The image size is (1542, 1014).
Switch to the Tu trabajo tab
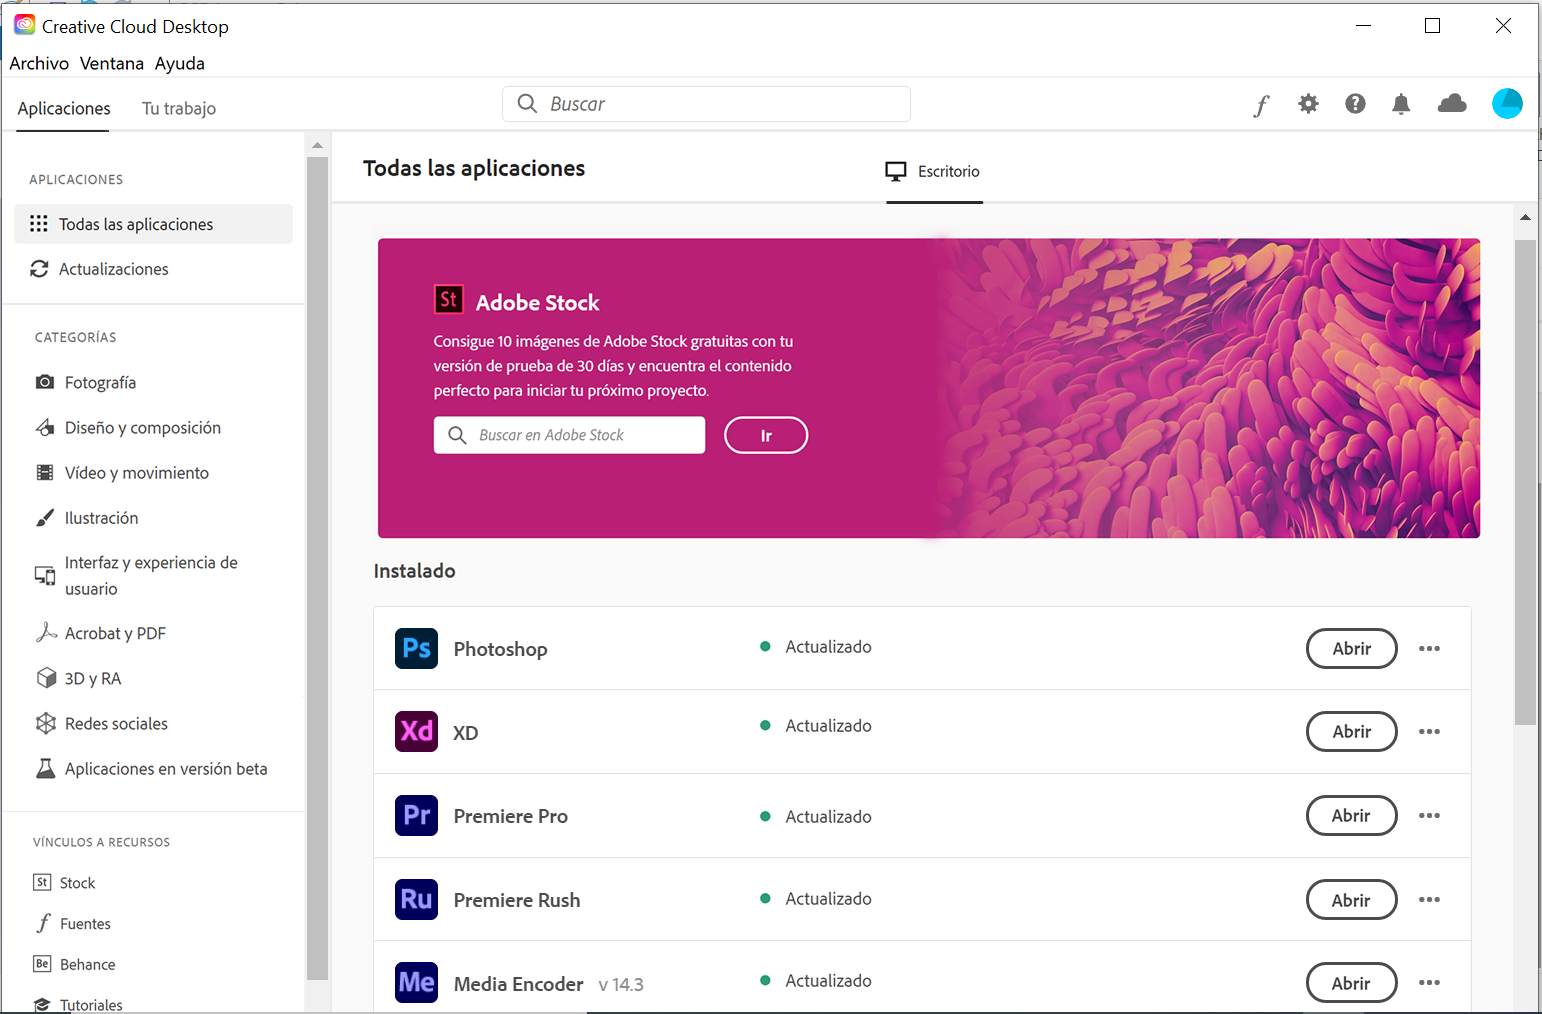tap(178, 108)
